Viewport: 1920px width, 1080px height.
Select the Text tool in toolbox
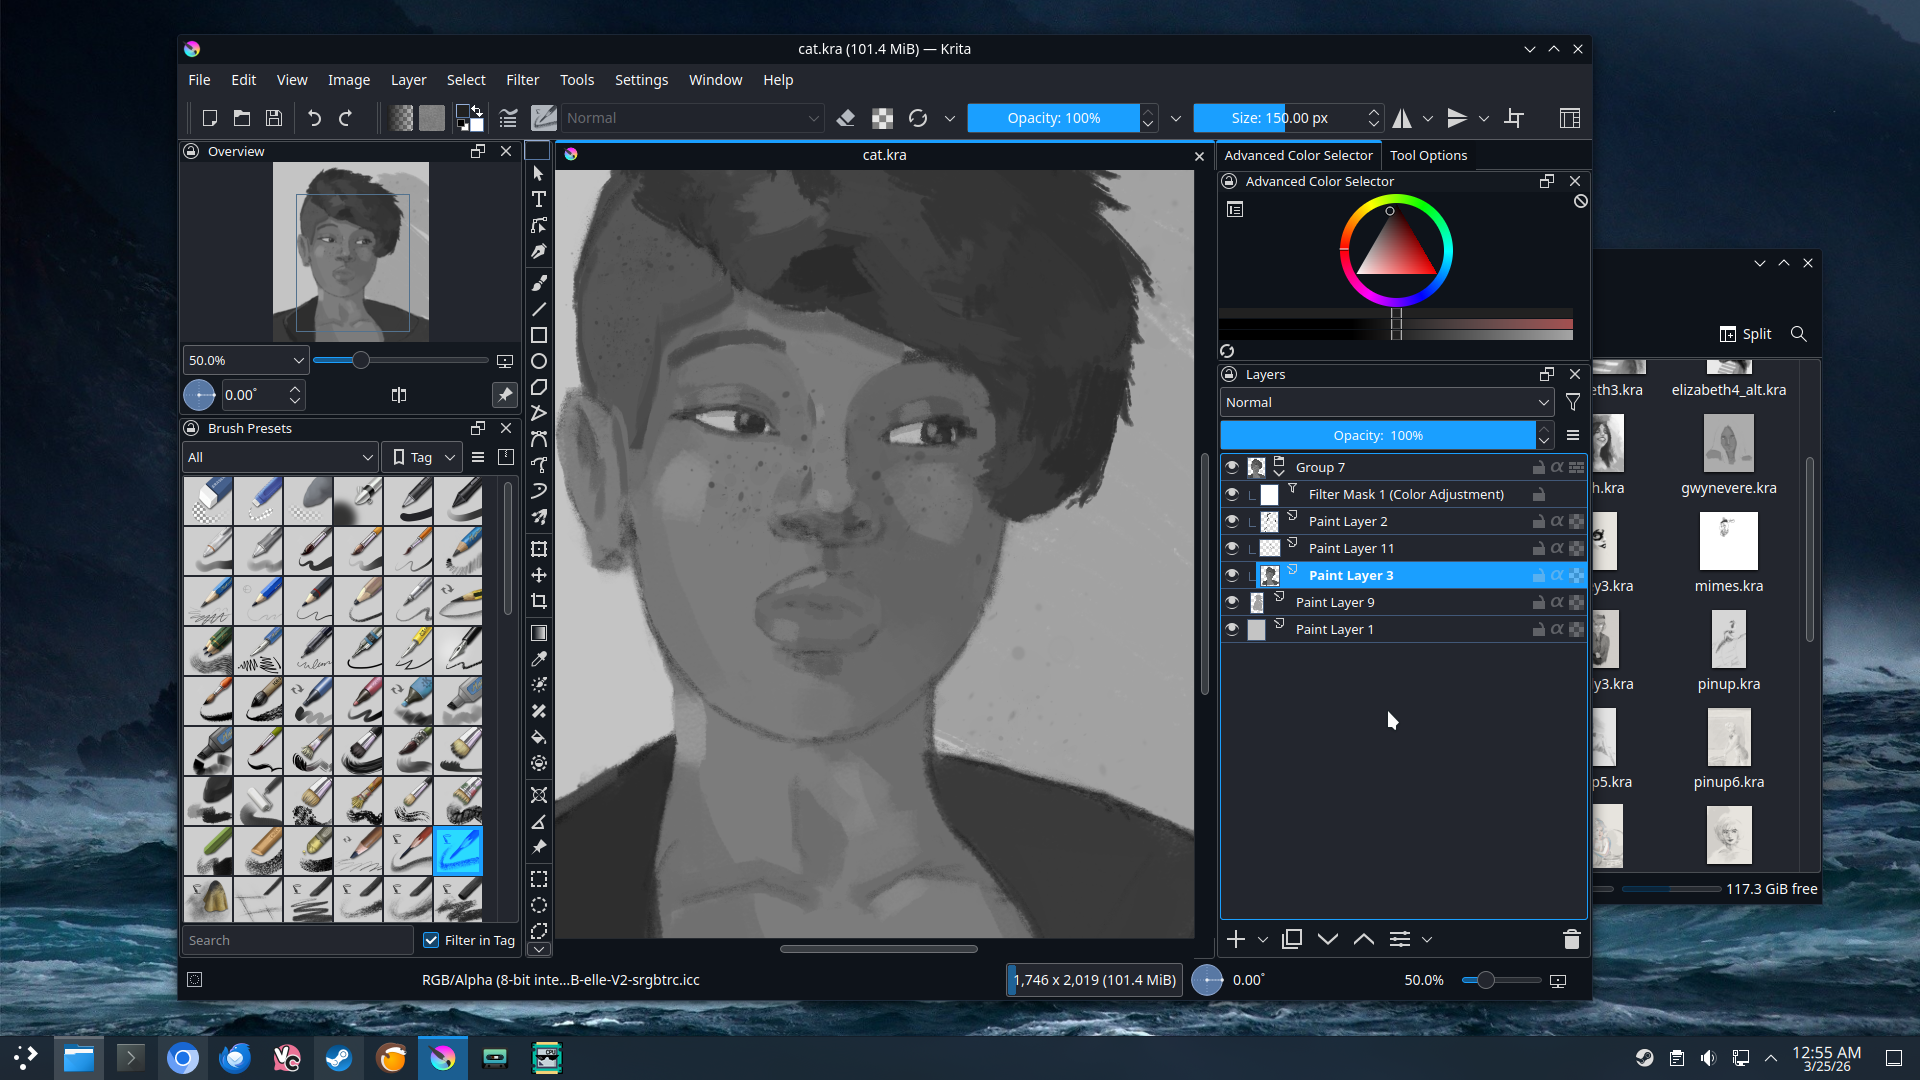[538, 200]
